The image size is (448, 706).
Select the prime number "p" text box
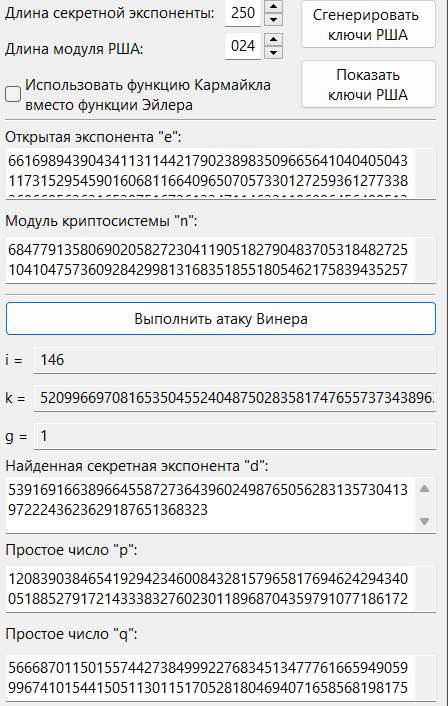221,589
